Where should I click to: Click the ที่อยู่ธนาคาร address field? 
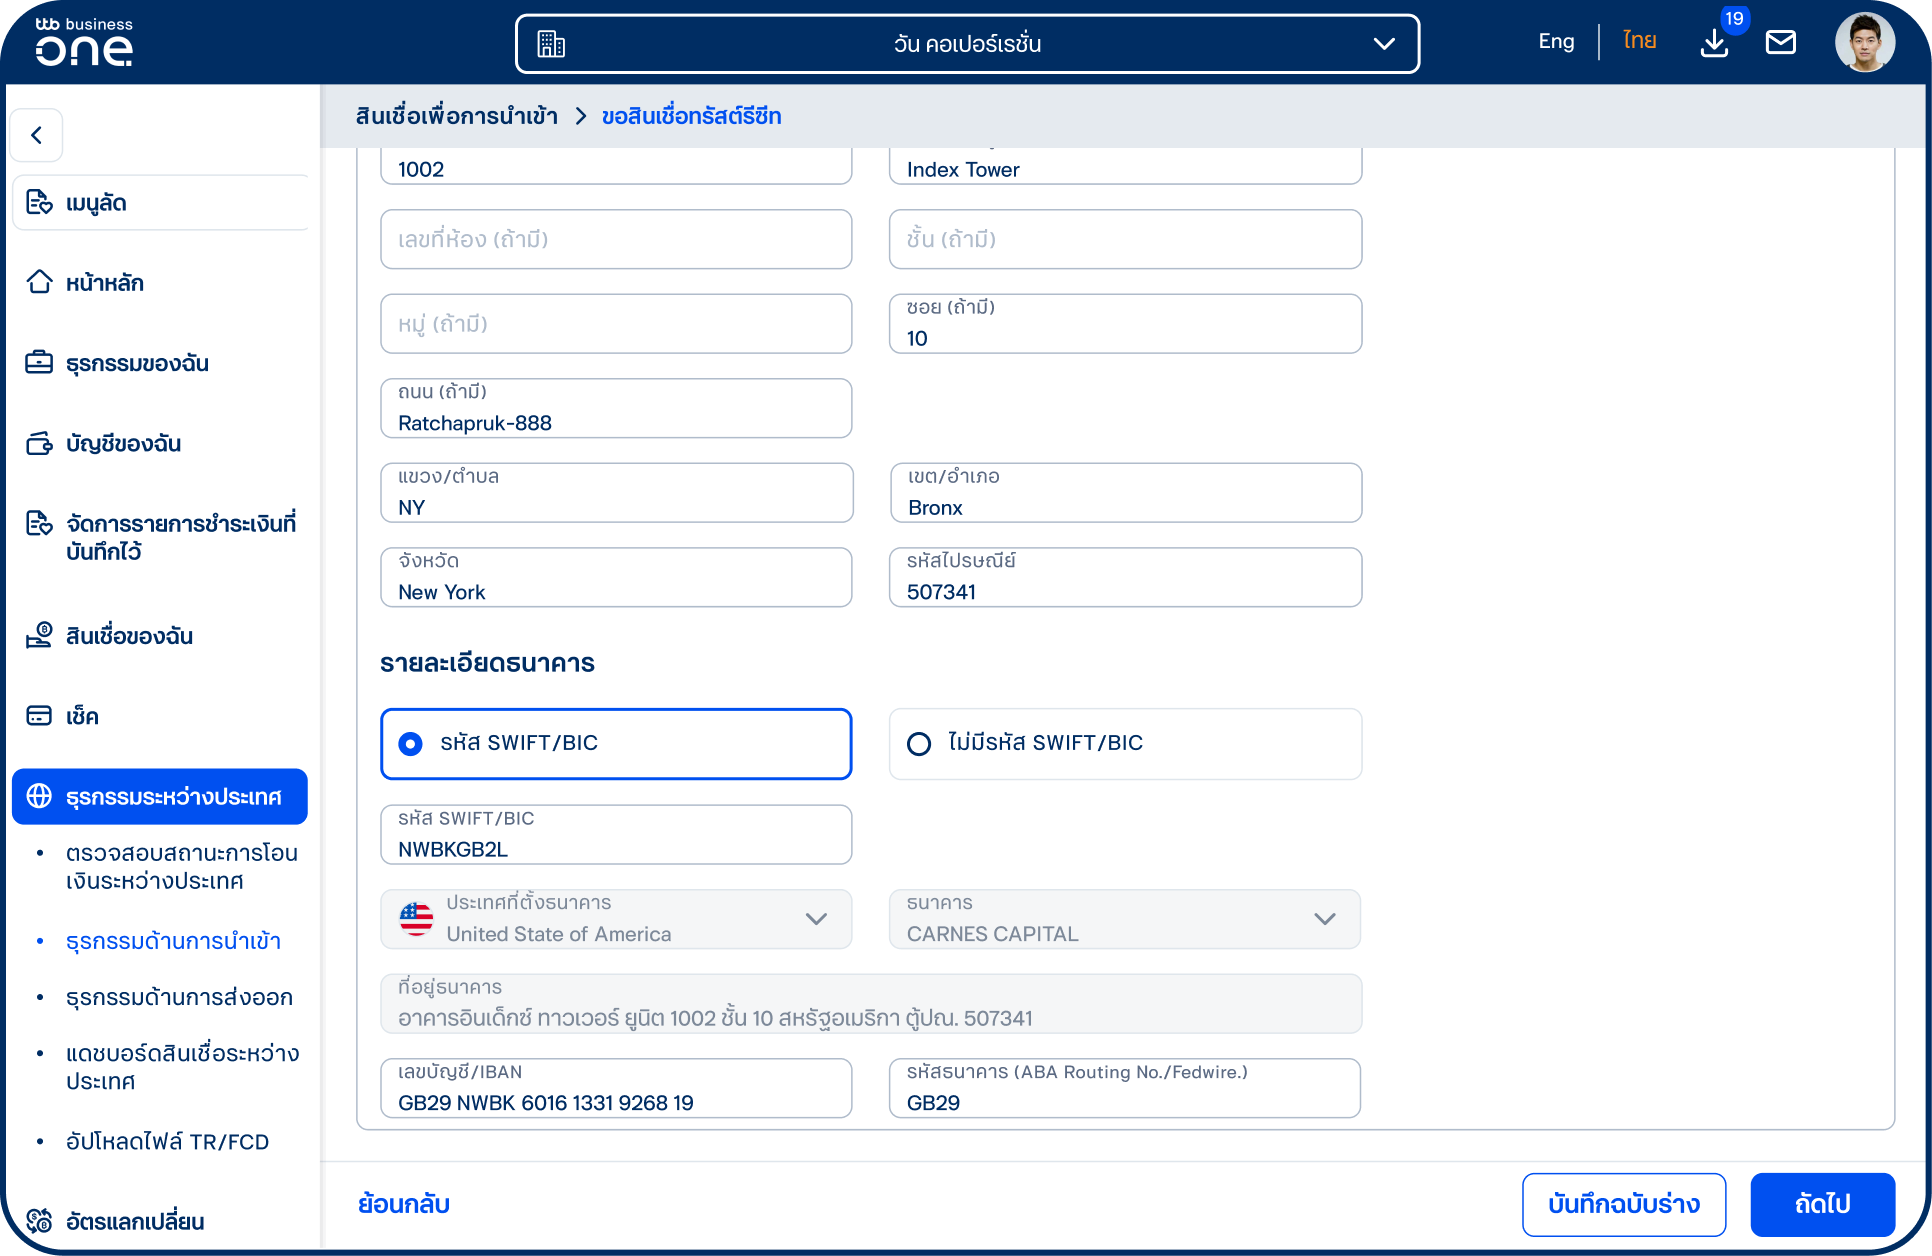[871, 1004]
